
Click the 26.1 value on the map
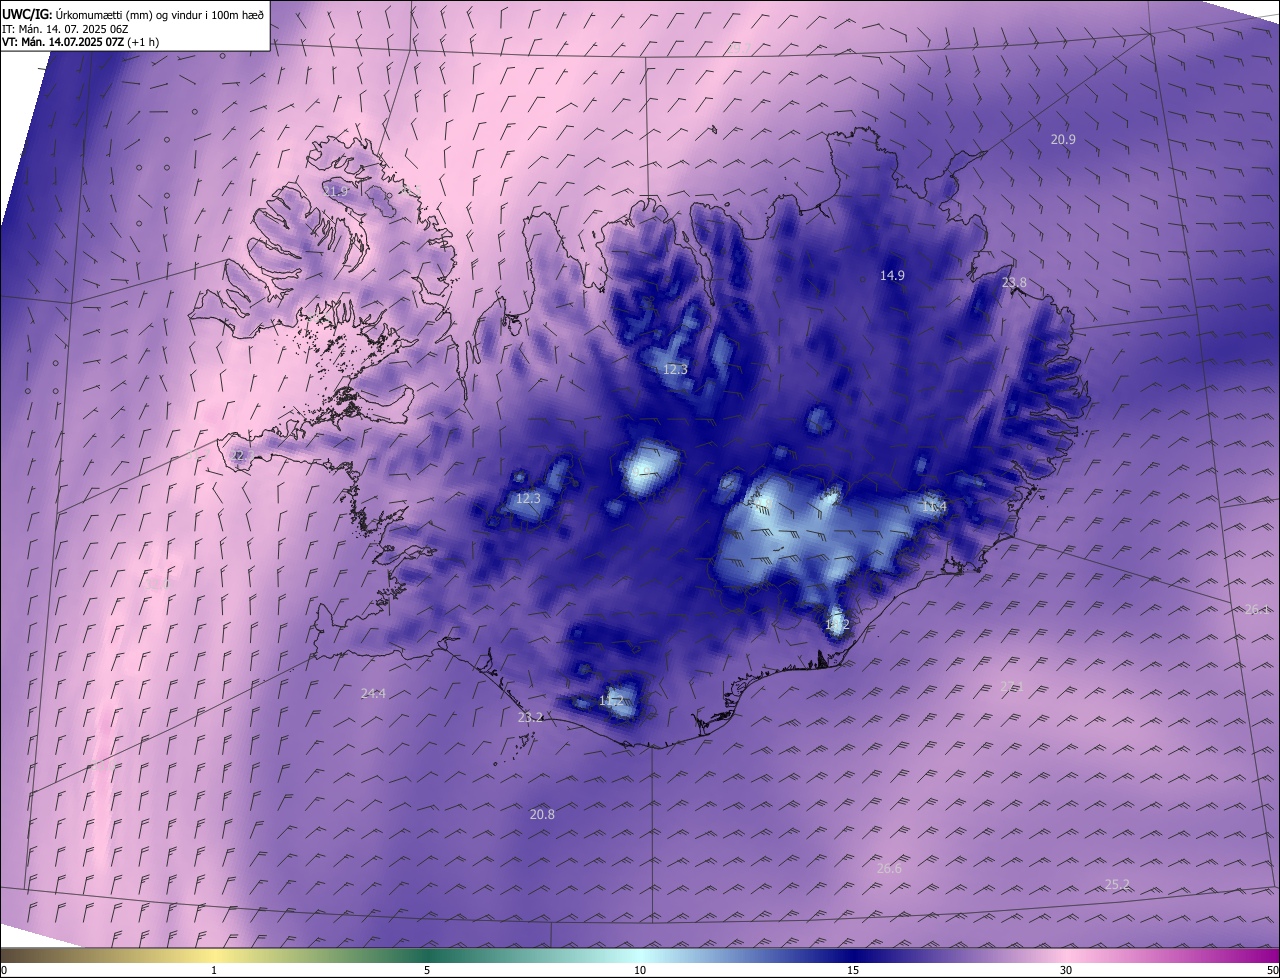point(1257,610)
